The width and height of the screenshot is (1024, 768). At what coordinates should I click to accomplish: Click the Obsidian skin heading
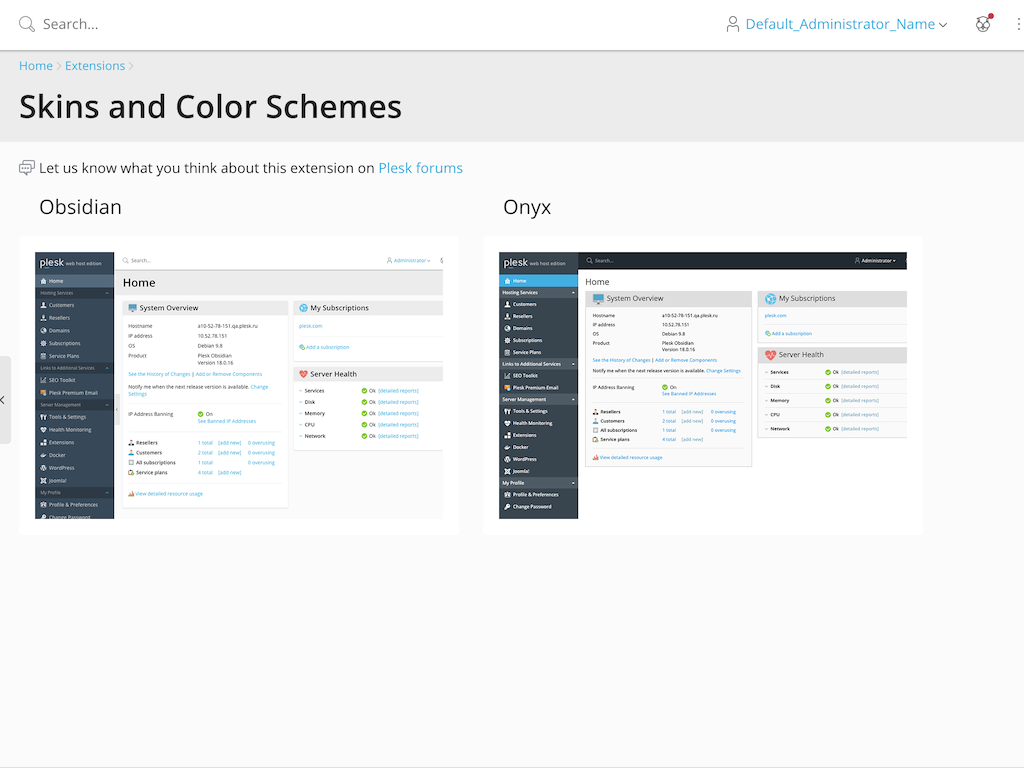point(80,207)
